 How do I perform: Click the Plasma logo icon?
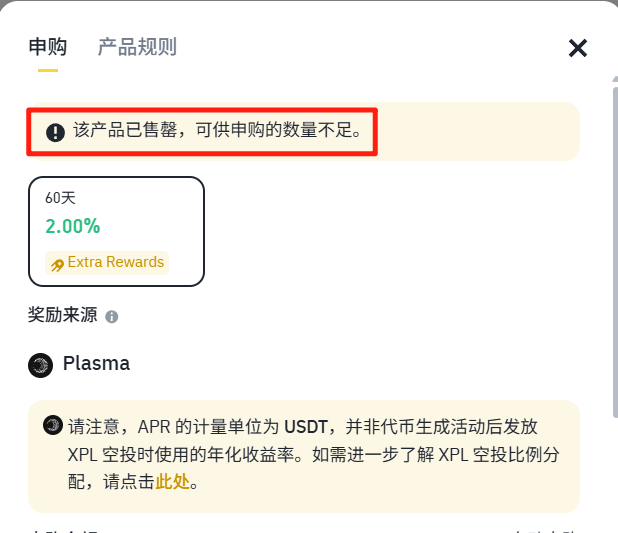[40, 365]
